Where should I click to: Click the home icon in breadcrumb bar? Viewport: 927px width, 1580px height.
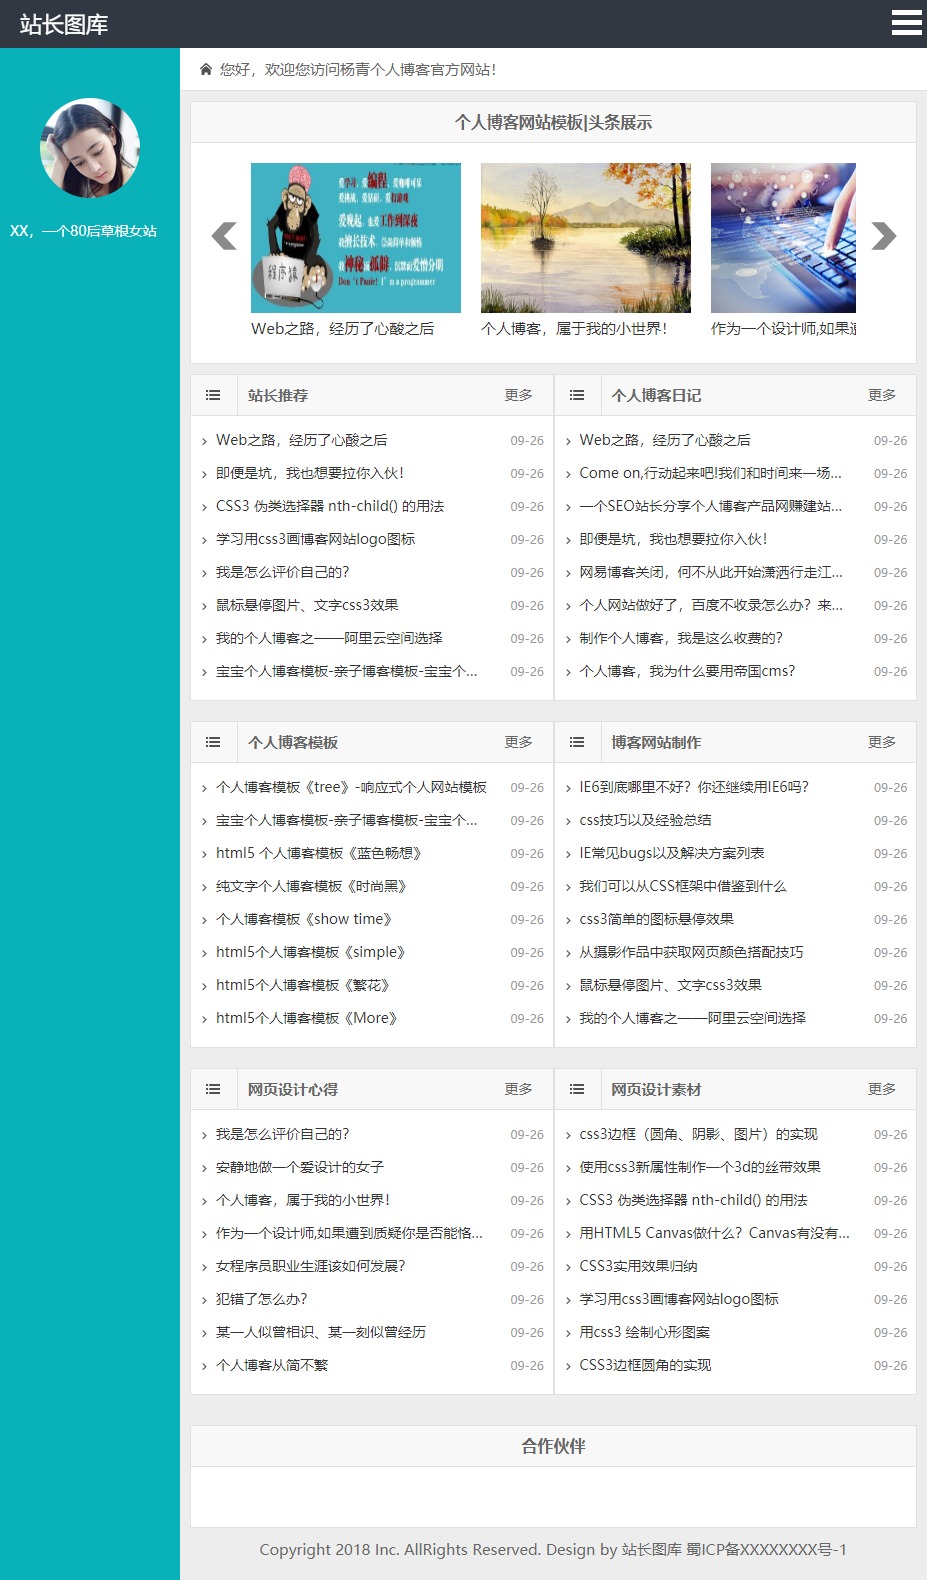click(x=206, y=69)
